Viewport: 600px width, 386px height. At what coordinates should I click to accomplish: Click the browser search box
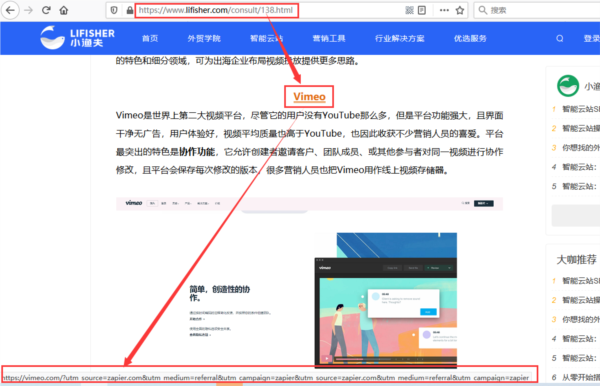pyautogui.click(x=537, y=10)
